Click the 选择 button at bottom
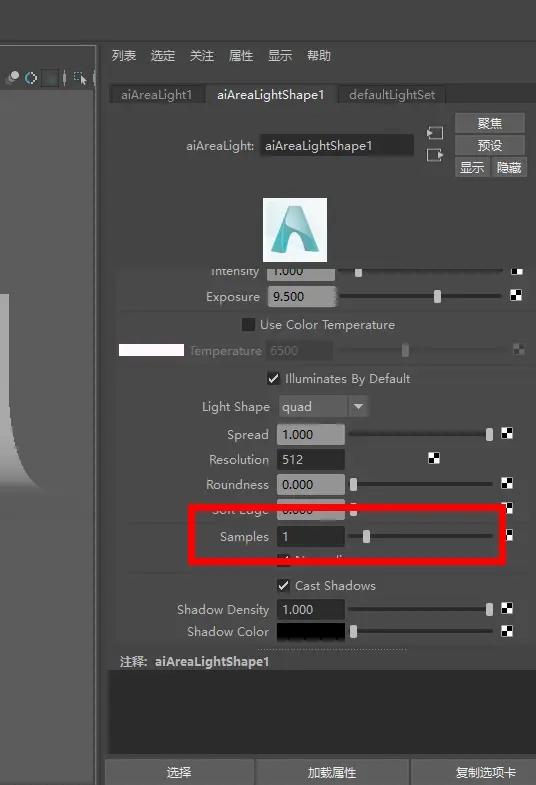 [x=179, y=772]
